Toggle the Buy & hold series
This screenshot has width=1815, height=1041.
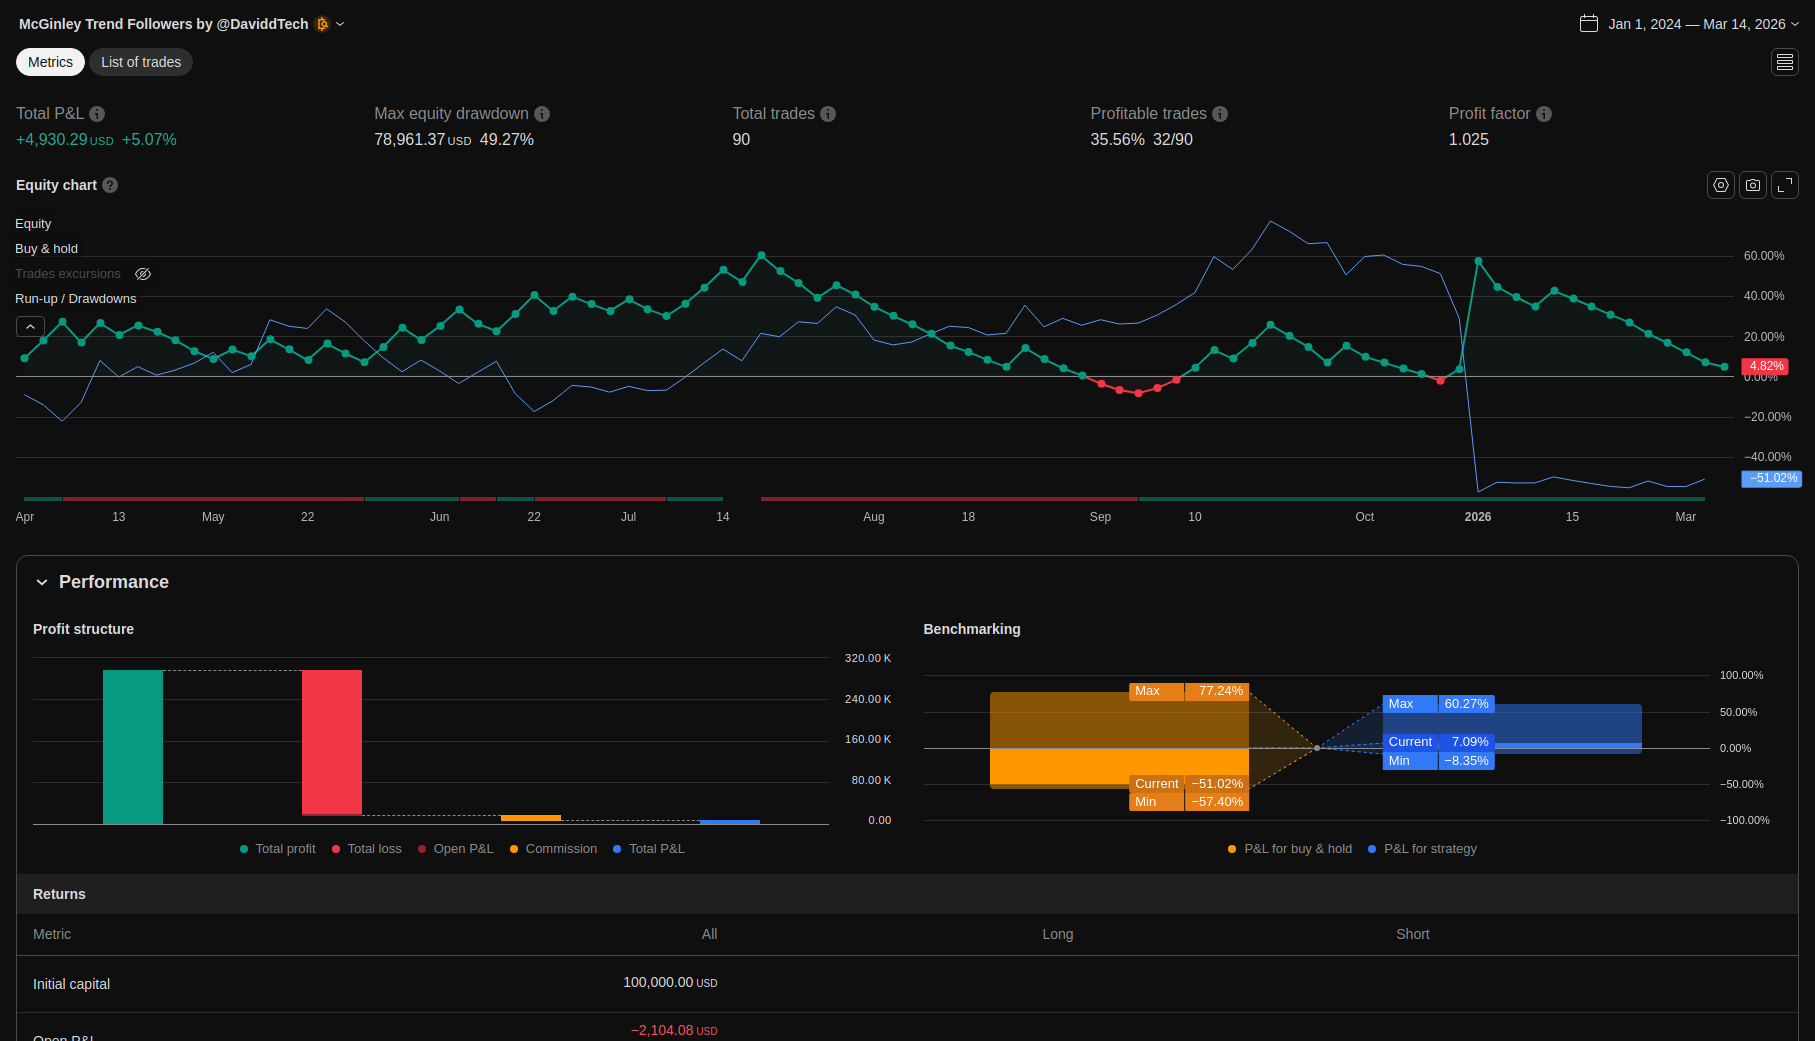click(x=46, y=249)
